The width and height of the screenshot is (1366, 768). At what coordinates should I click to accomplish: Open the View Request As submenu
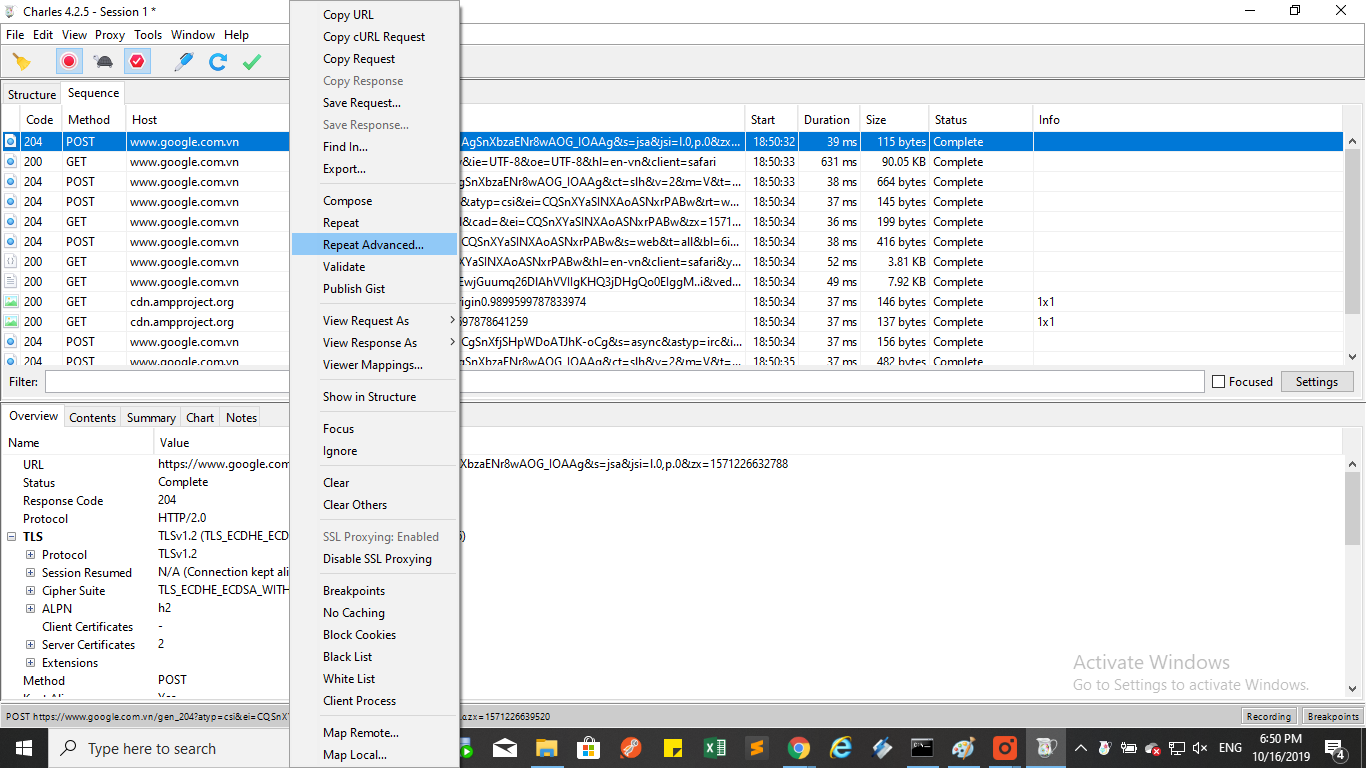coord(374,321)
